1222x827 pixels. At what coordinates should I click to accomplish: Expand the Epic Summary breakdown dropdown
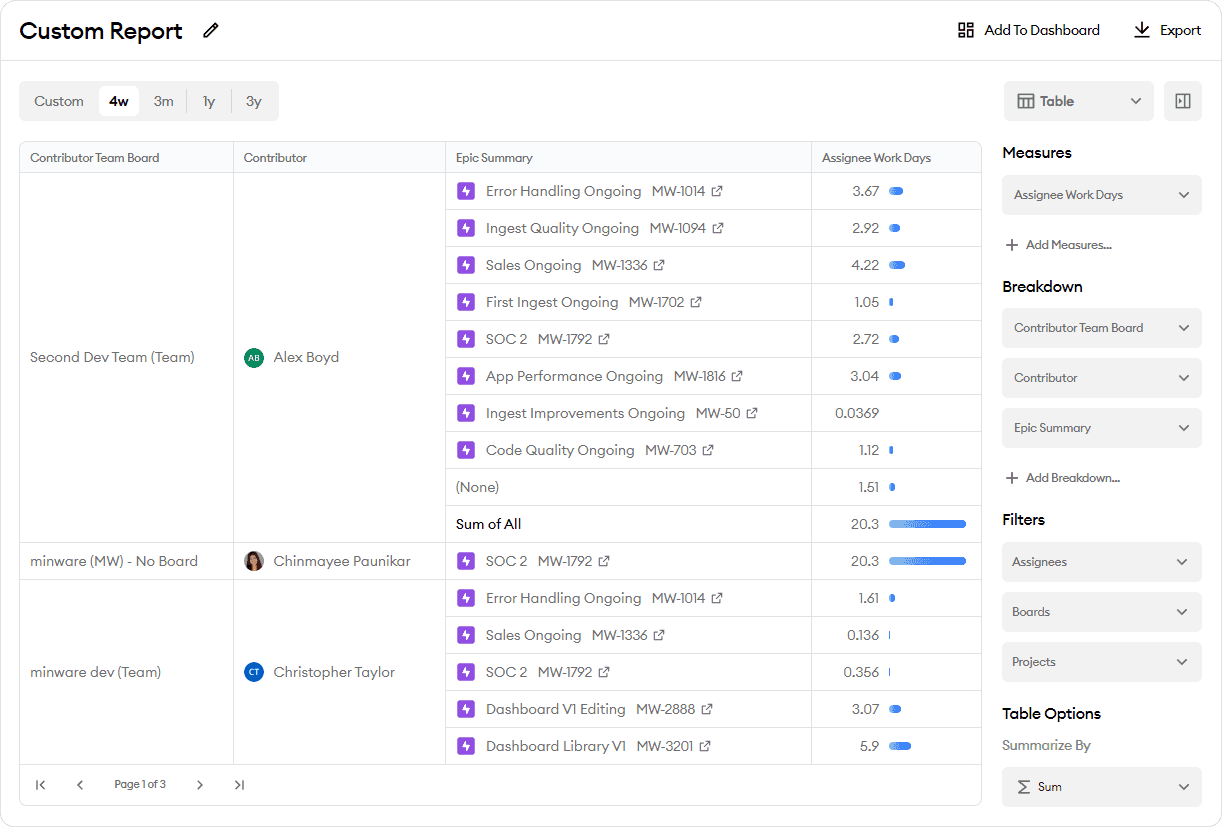pos(1102,428)
